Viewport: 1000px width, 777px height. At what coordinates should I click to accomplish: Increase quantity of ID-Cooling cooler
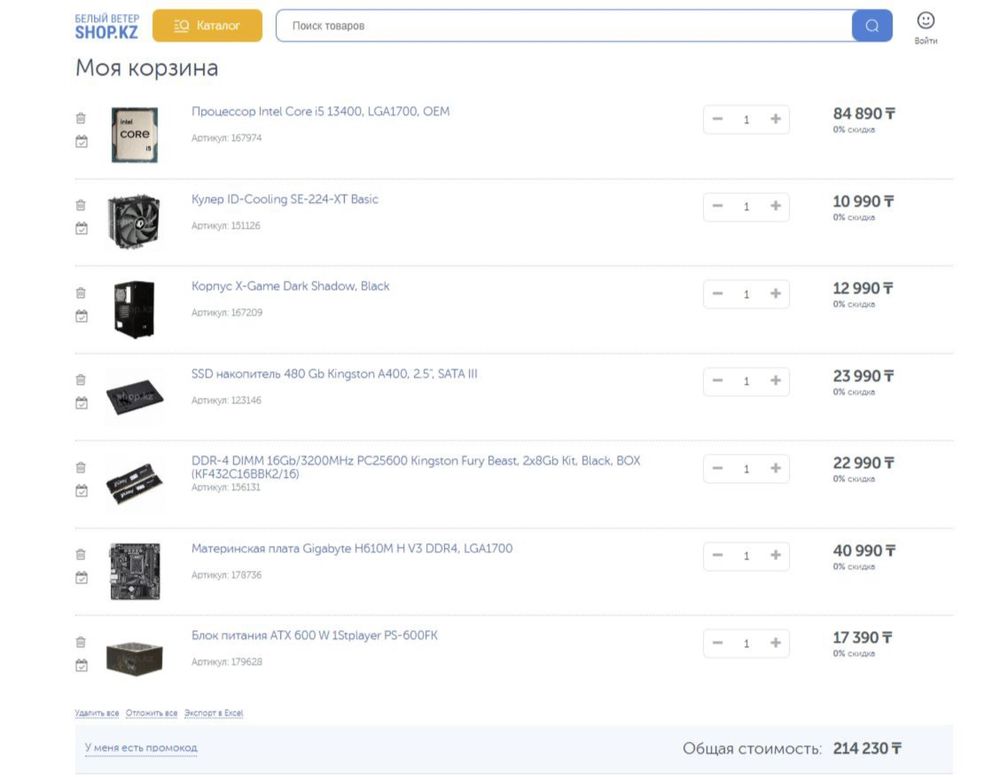[x=776, y=206]
